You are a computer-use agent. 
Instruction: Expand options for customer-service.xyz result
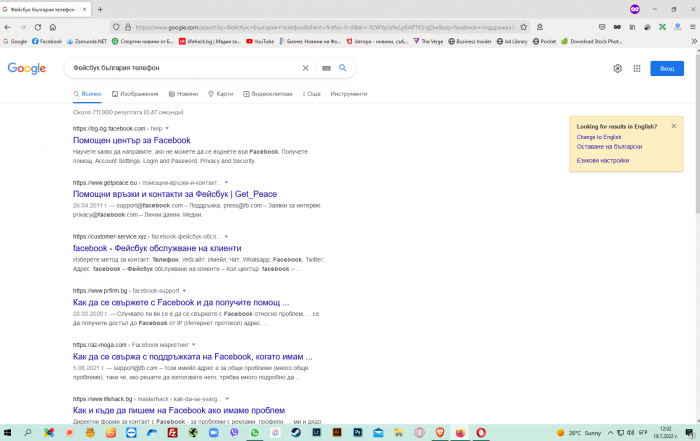226,237
